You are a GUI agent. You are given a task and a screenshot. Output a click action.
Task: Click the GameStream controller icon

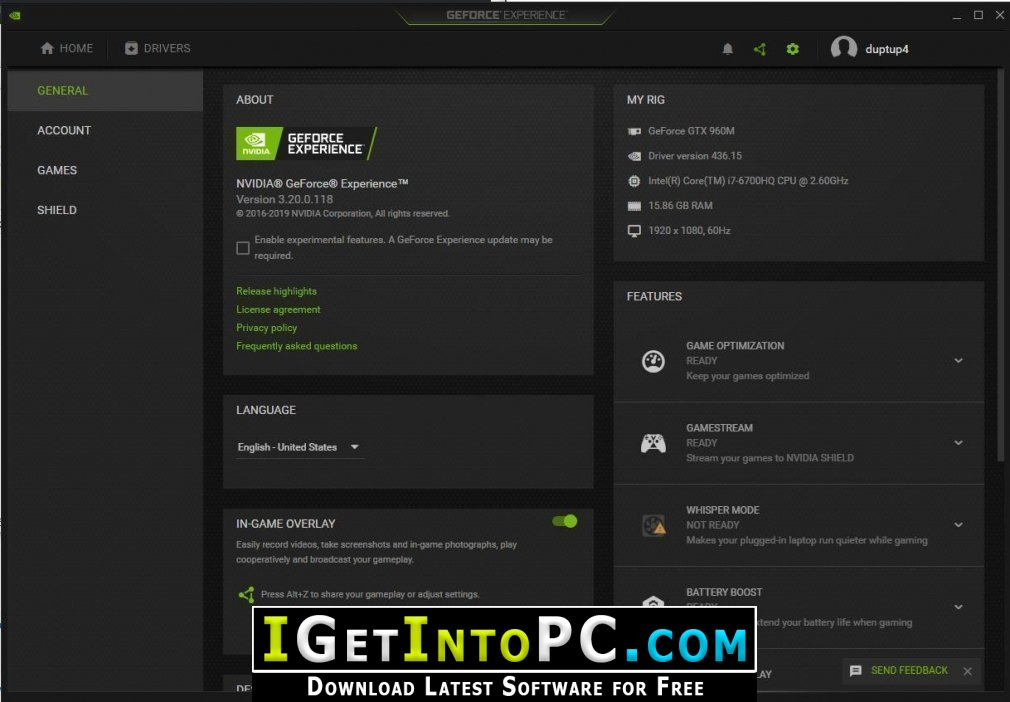point(653,443)
